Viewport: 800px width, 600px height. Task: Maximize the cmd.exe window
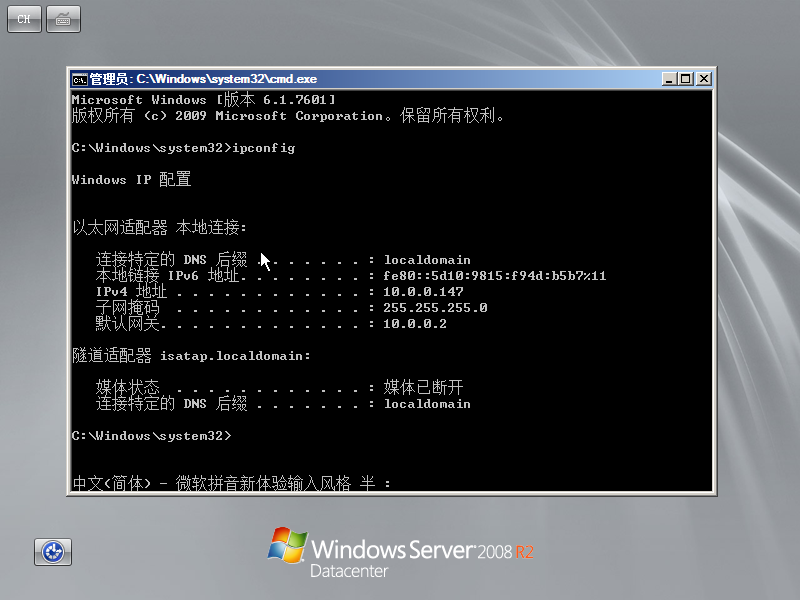686,79
